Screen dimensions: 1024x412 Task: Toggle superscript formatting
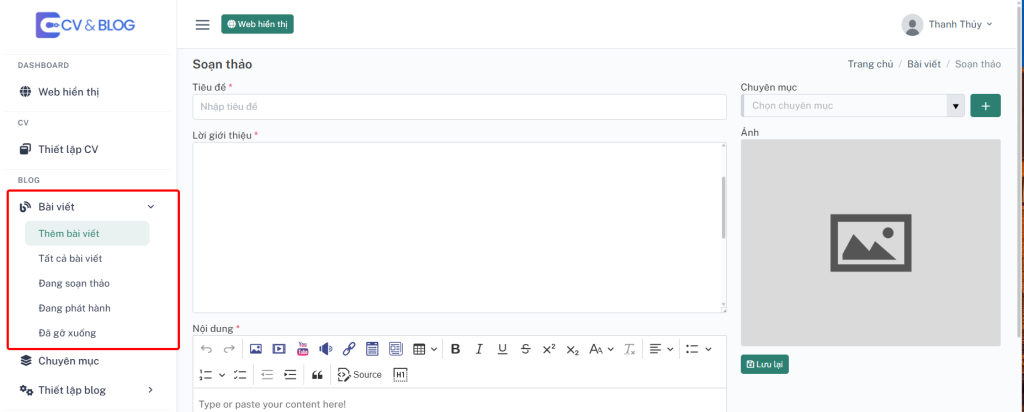[x=549, y=349]
